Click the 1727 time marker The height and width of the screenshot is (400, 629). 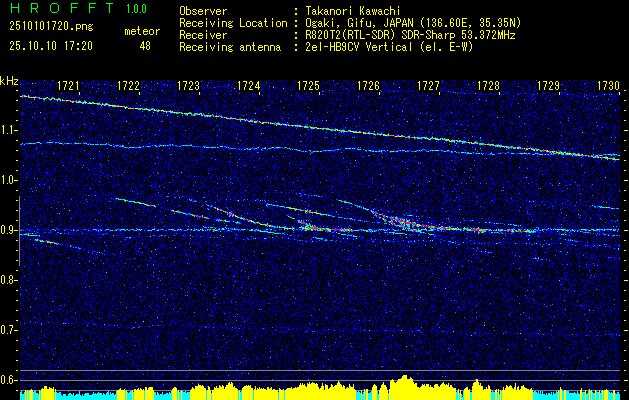[x=428, y=87]
